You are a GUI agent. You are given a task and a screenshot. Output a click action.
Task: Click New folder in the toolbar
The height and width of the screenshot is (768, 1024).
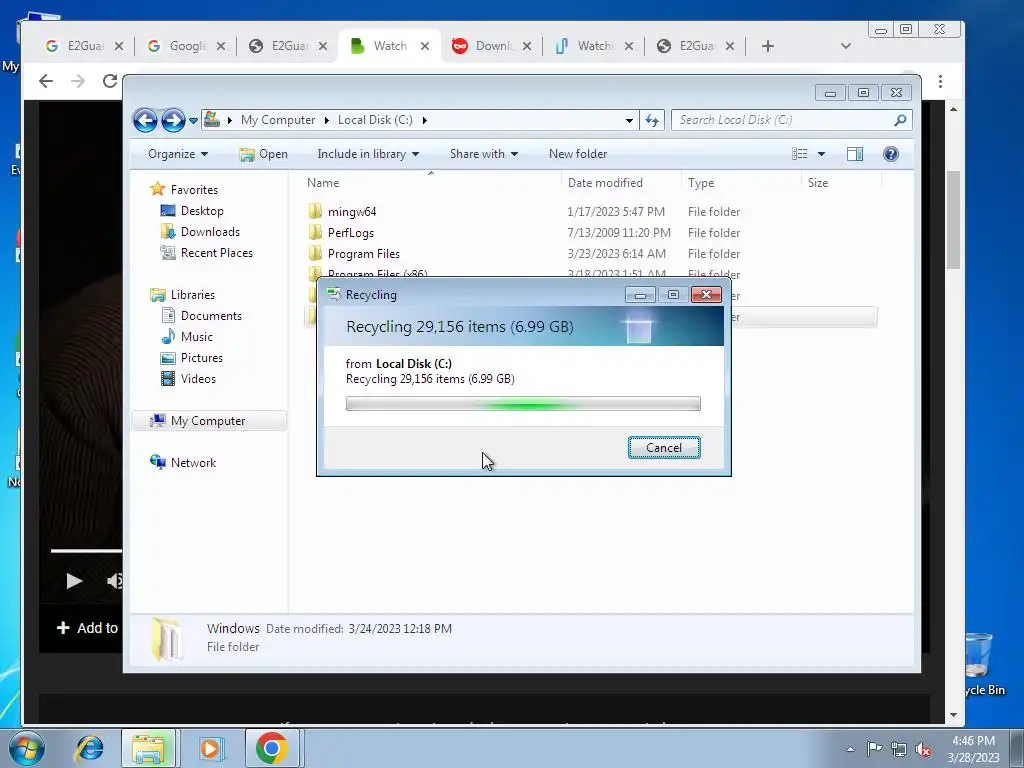[x=578, y=154]
